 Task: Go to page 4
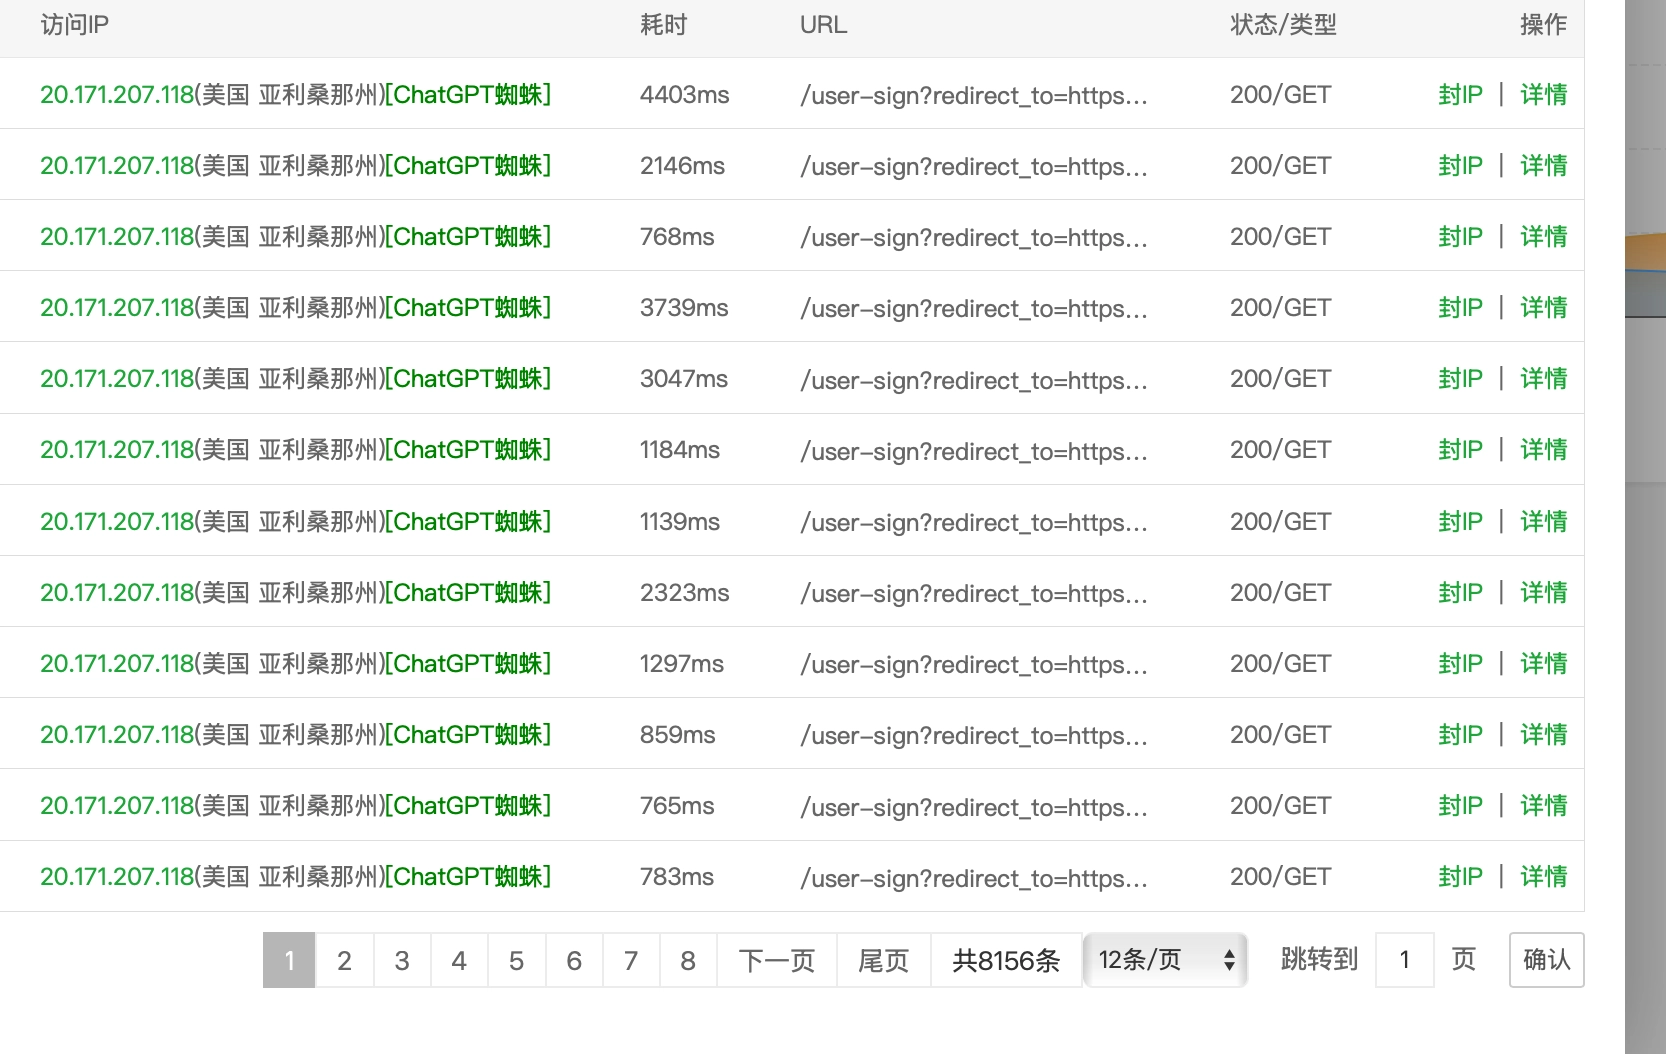459,960
